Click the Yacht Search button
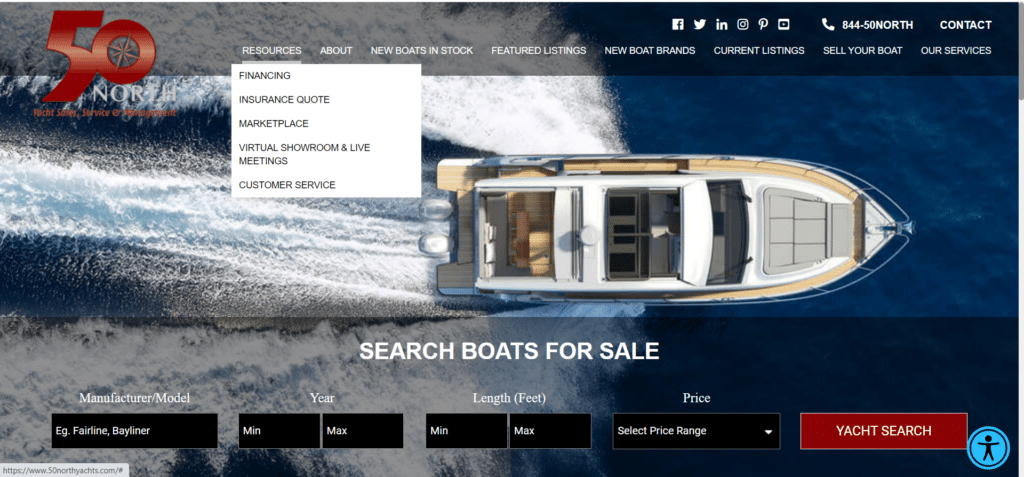 click(x=884, y=431)
